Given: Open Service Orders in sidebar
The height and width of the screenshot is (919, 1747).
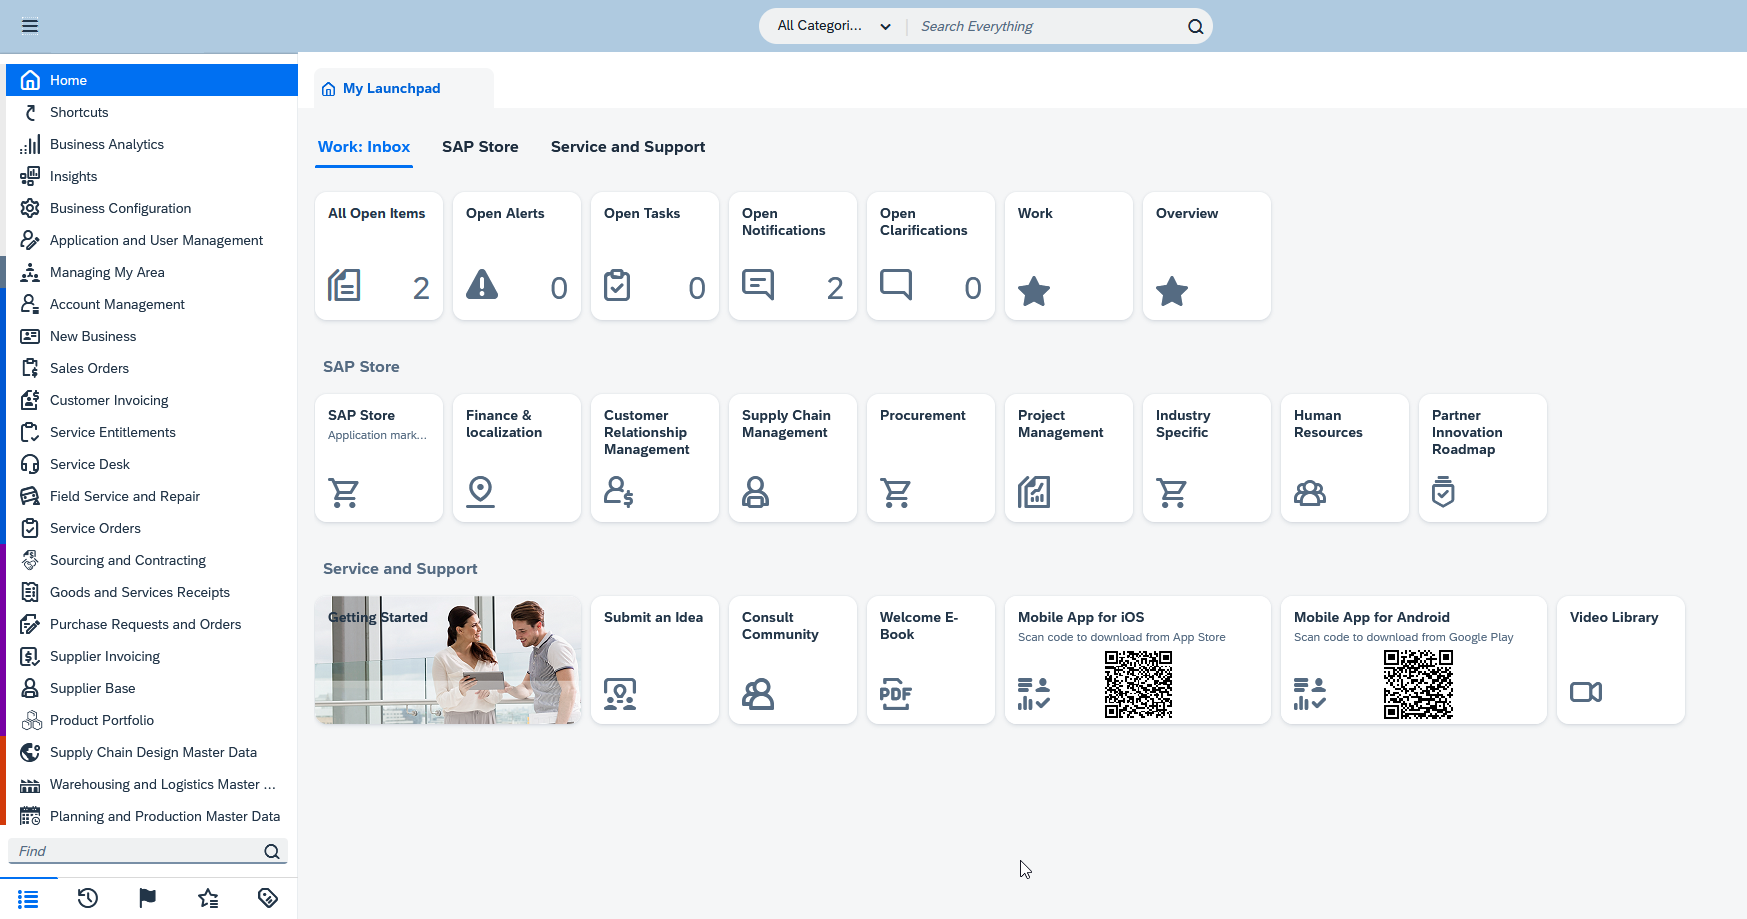Looking at the screenshot, I should click(x=152, y=528).
